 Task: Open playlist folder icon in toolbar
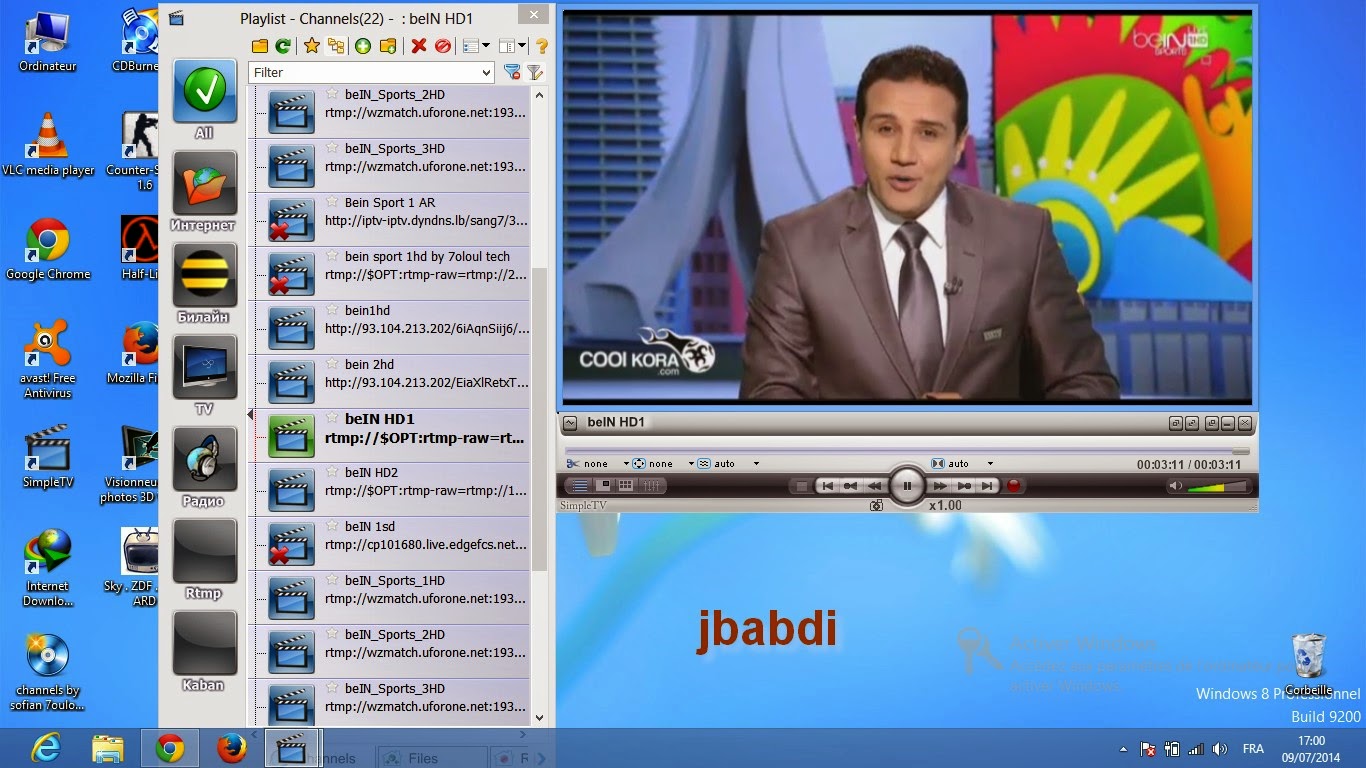click(259, 46)
